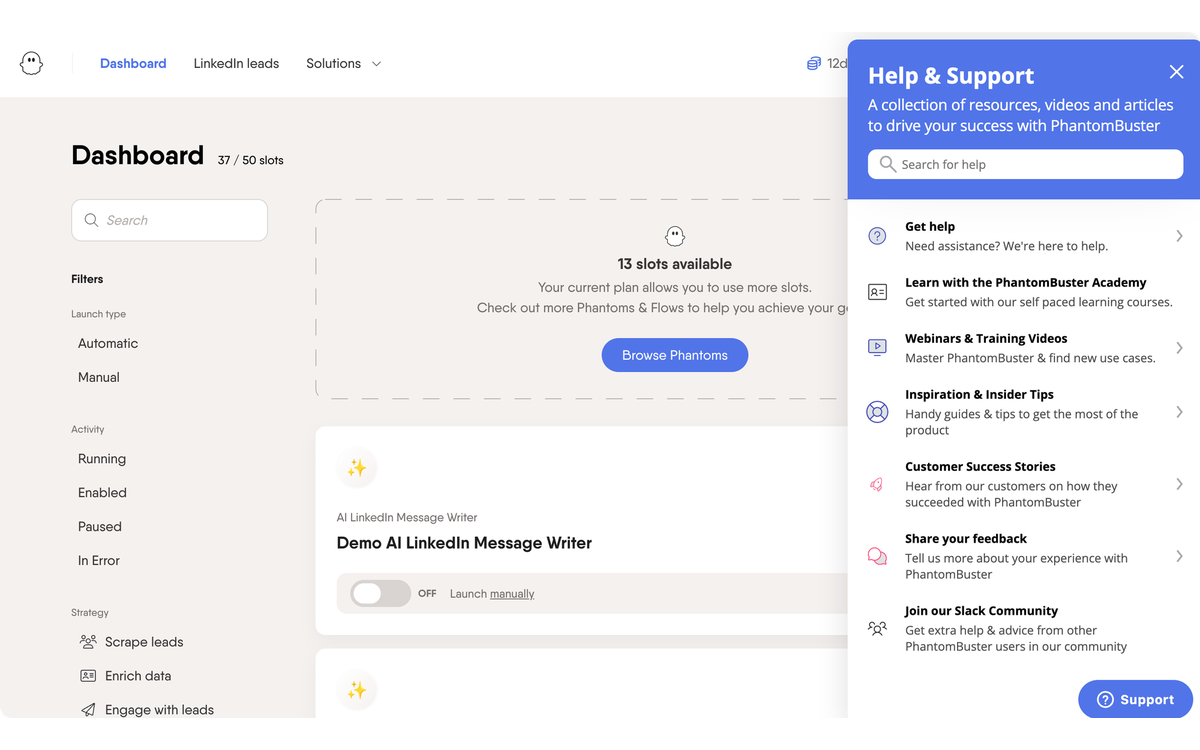Click the 'manually' launch link
This screenshot has width=1200, height=750.
tap(512, 594)
